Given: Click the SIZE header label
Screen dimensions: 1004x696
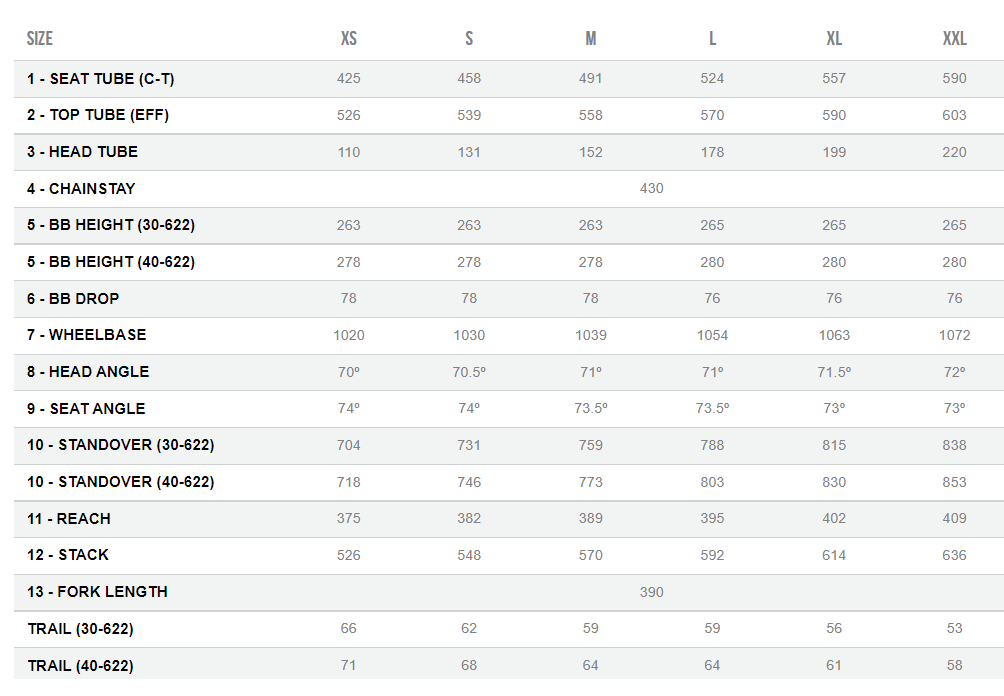Looking at the screenshot, I should point(40,39).
